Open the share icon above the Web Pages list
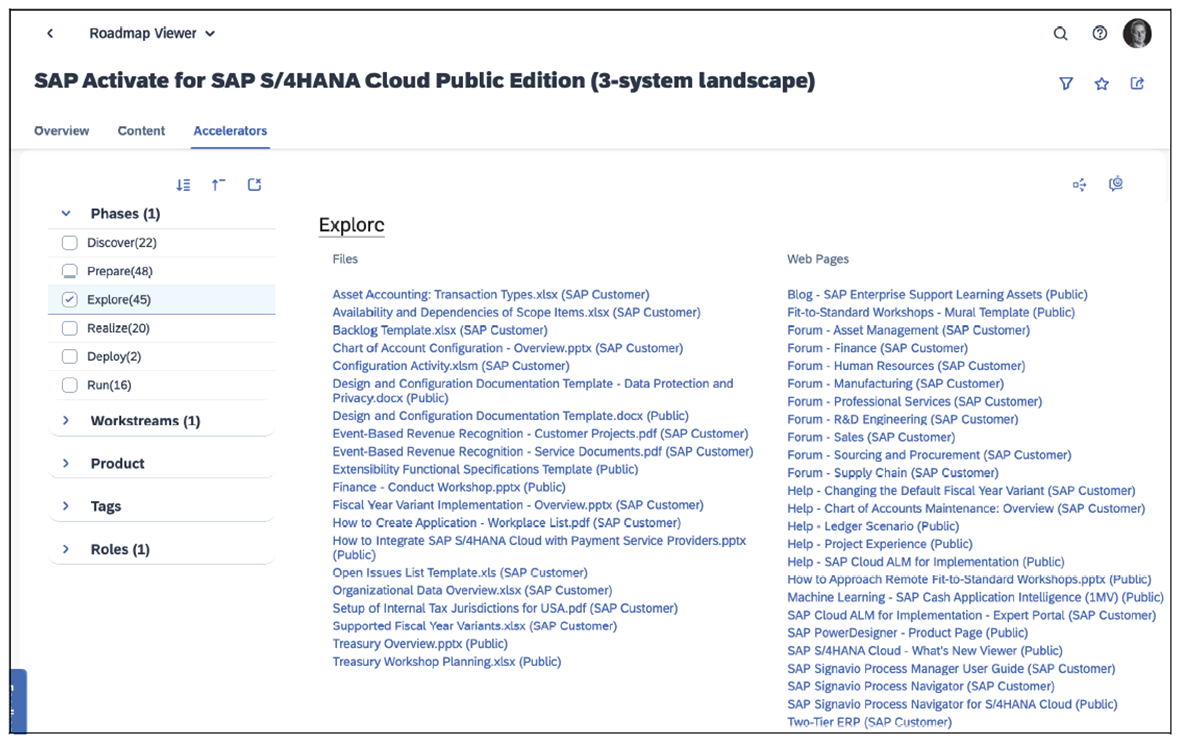This screenshot has width=1182, height=745. pyautogui.click(x=1079, y=184)
